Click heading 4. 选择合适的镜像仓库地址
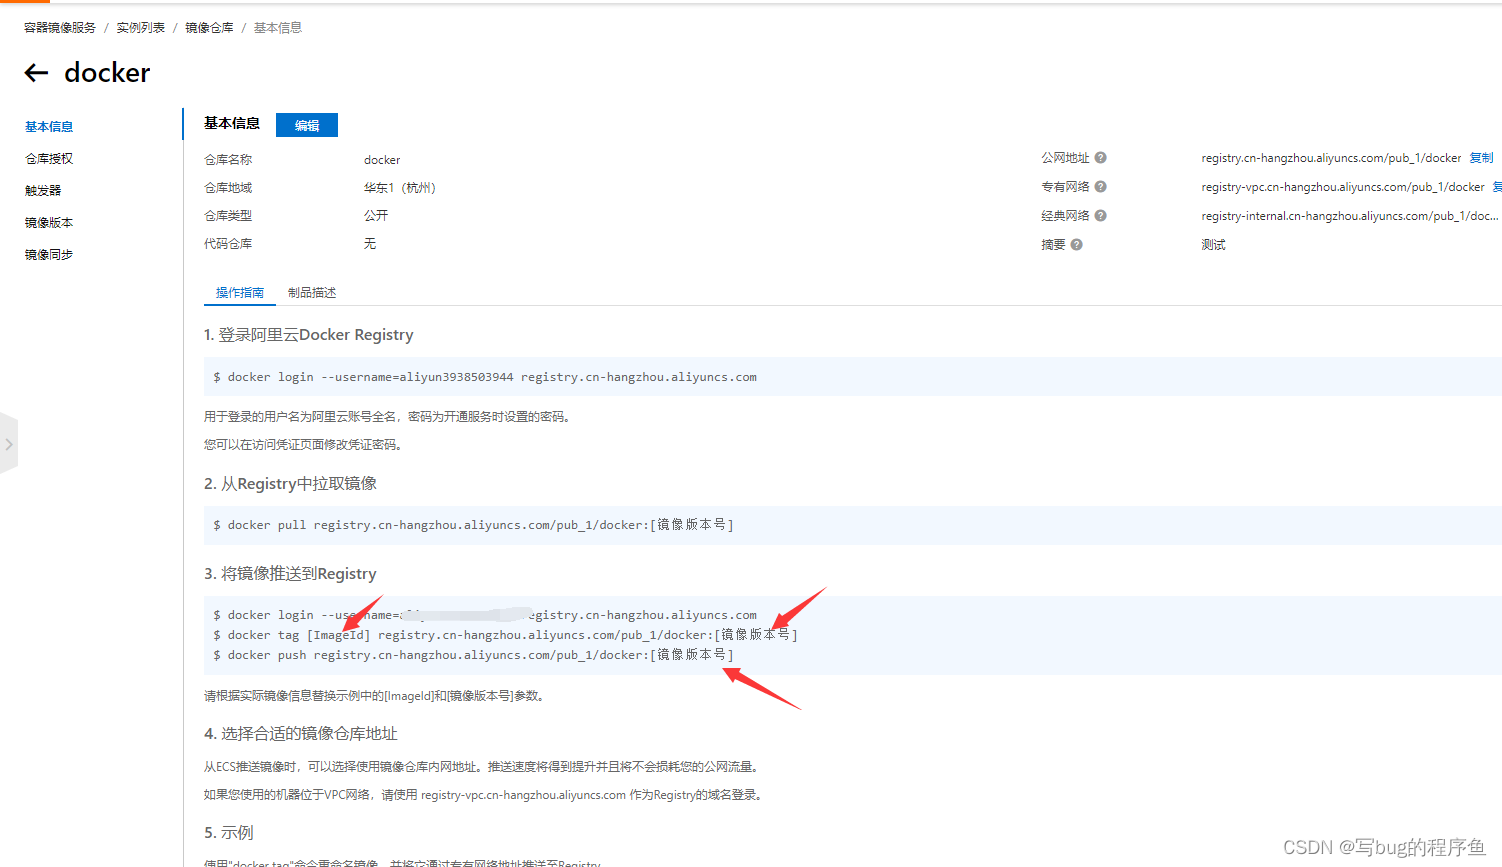Image resolution: width=1502 pixels, height=867 pixels. (x=301, y=734)
